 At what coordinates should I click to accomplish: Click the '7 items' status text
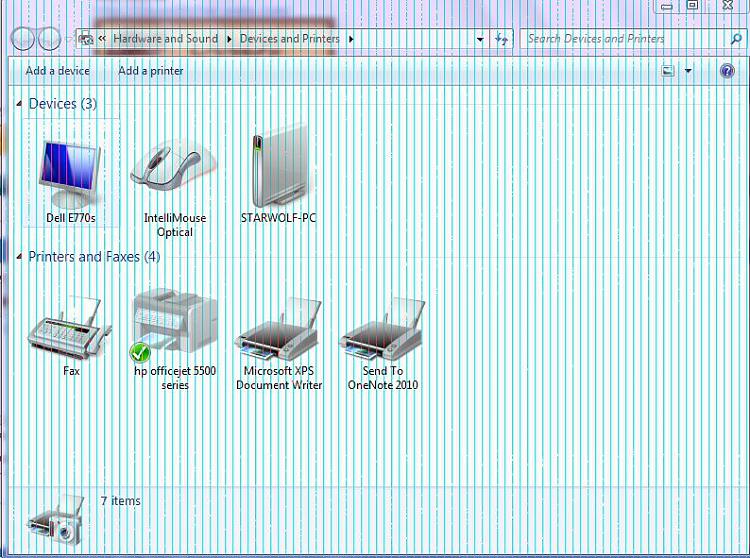click(121, 501)
